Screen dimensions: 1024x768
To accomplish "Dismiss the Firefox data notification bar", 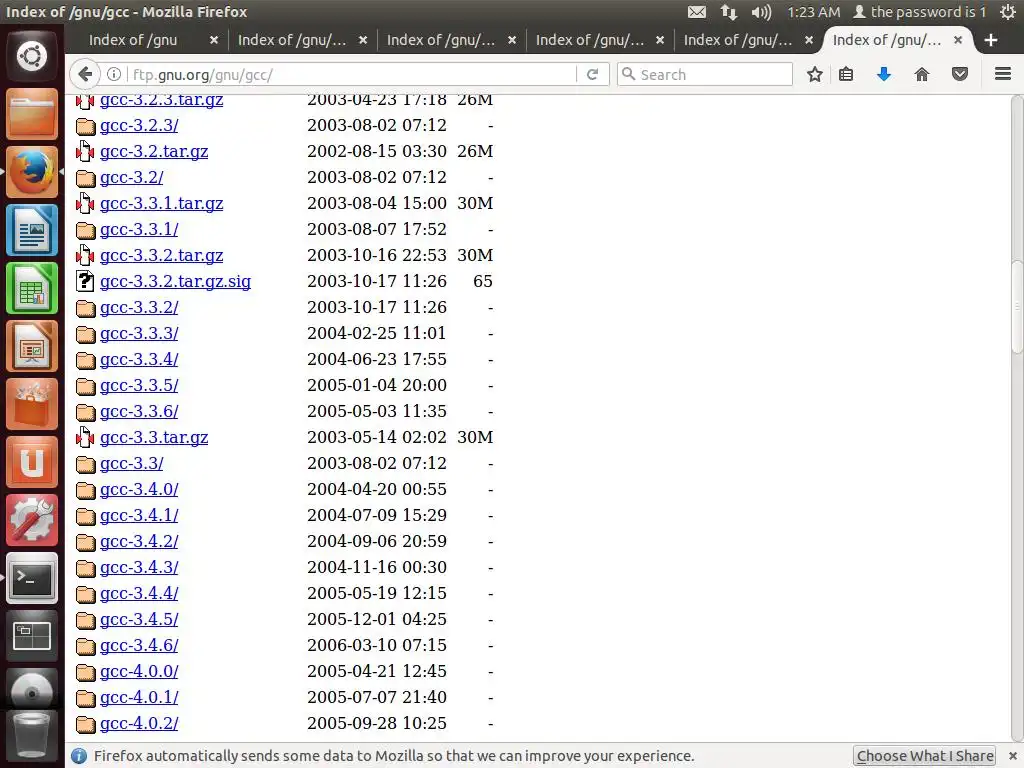I will 1012,756.
